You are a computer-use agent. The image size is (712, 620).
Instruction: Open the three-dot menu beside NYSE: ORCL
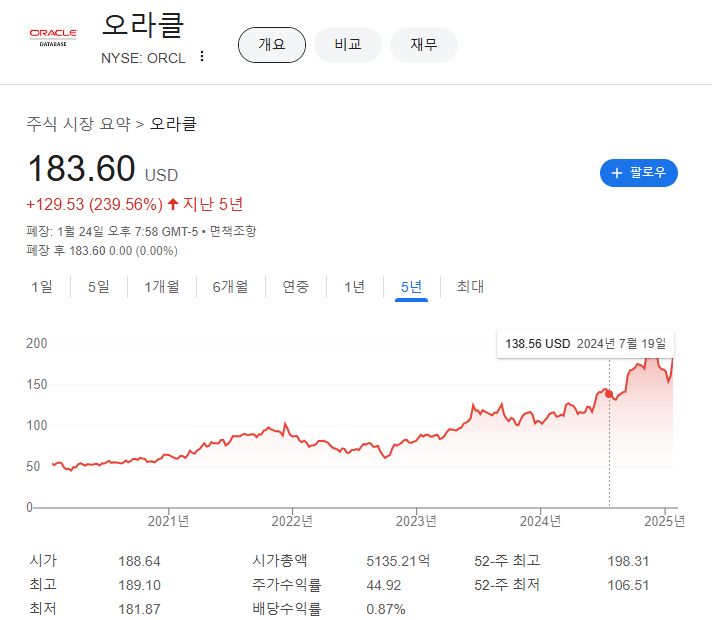pyautogui.click(x=202, y=56)
